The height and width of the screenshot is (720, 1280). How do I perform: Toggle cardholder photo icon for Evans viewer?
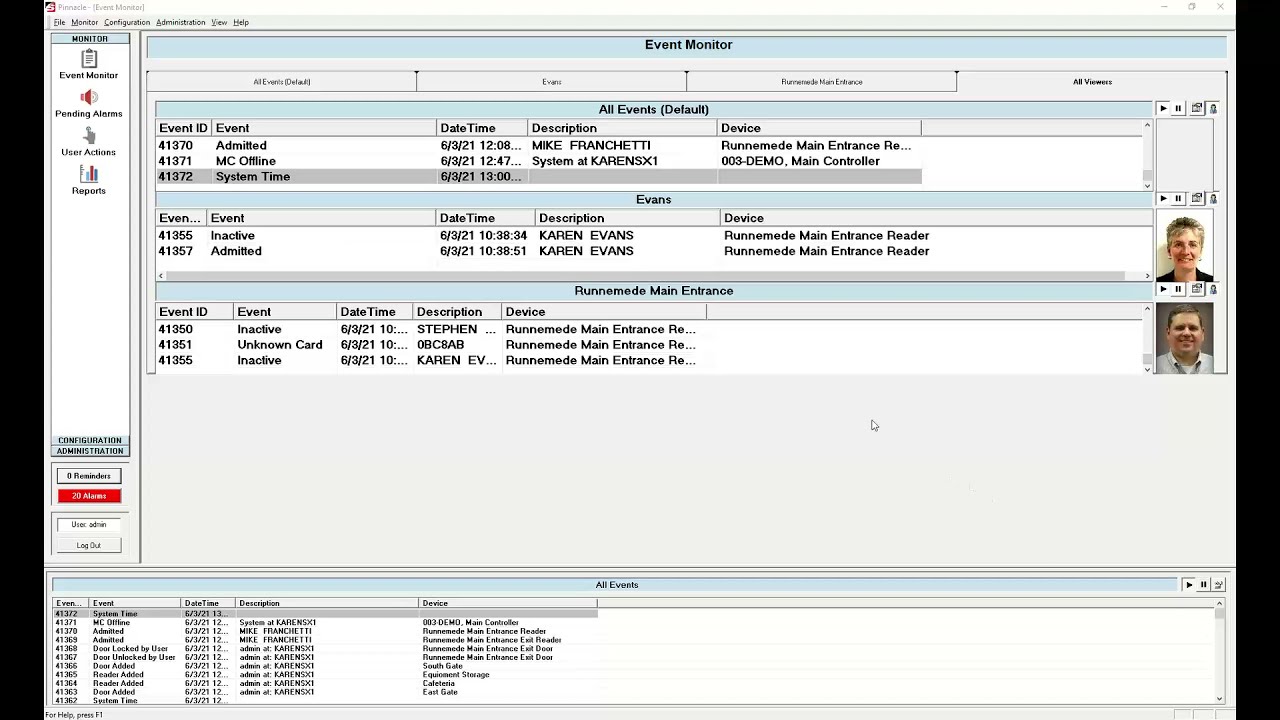click(x=1213, y=199)
